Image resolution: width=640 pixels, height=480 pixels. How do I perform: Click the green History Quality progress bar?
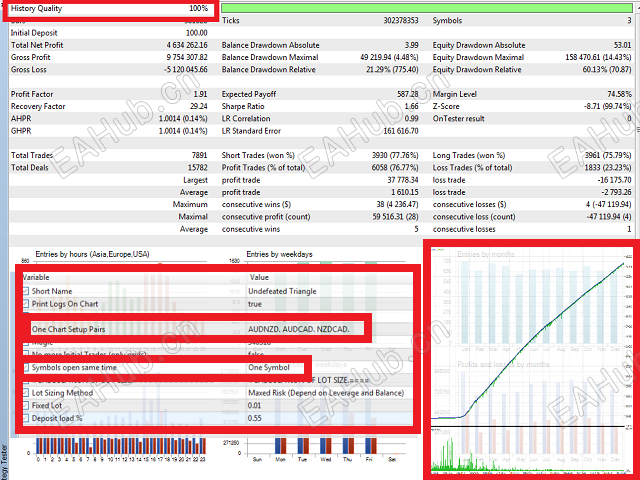click(x=427, y=8)
